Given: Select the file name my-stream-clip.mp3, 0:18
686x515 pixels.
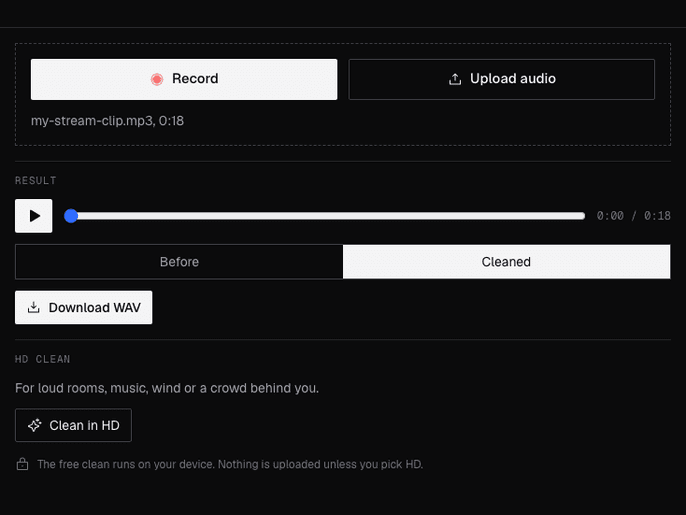Looking at the screenshot, I should click(107, 121).
